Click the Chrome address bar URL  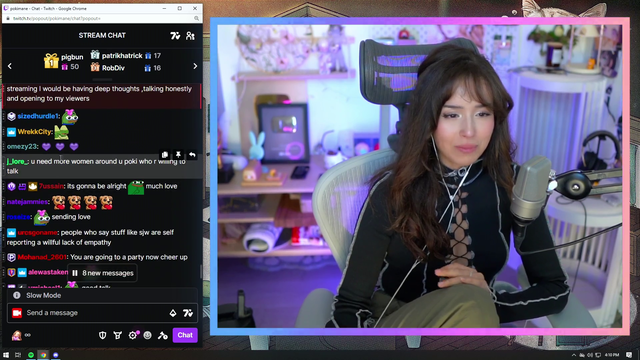click(x=57, y=18)
